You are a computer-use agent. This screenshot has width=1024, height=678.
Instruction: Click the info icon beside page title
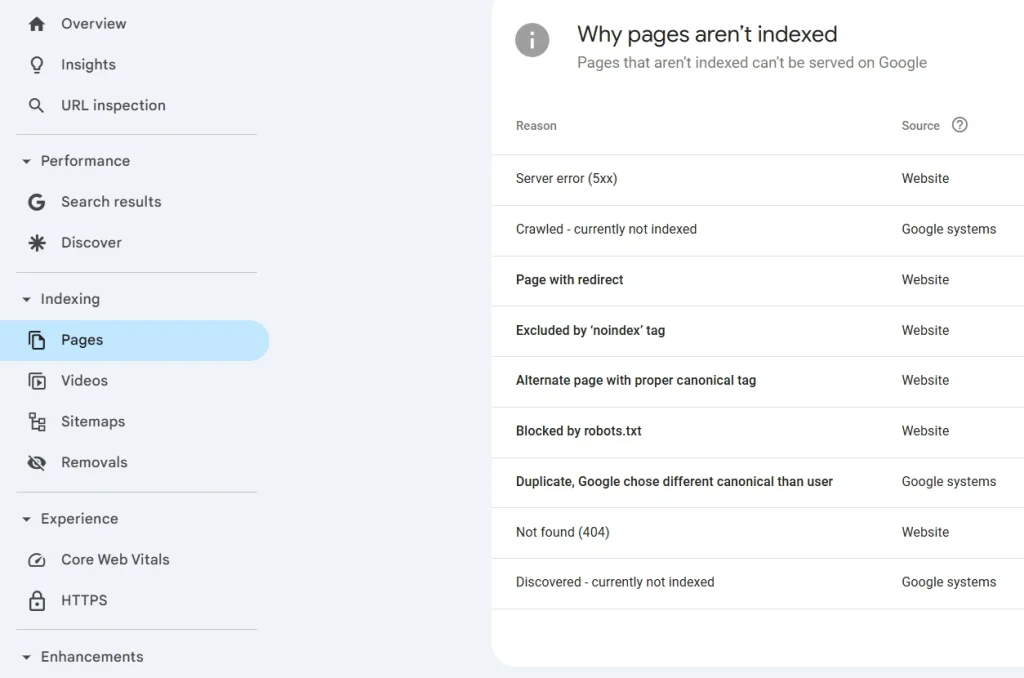point(532,41)
